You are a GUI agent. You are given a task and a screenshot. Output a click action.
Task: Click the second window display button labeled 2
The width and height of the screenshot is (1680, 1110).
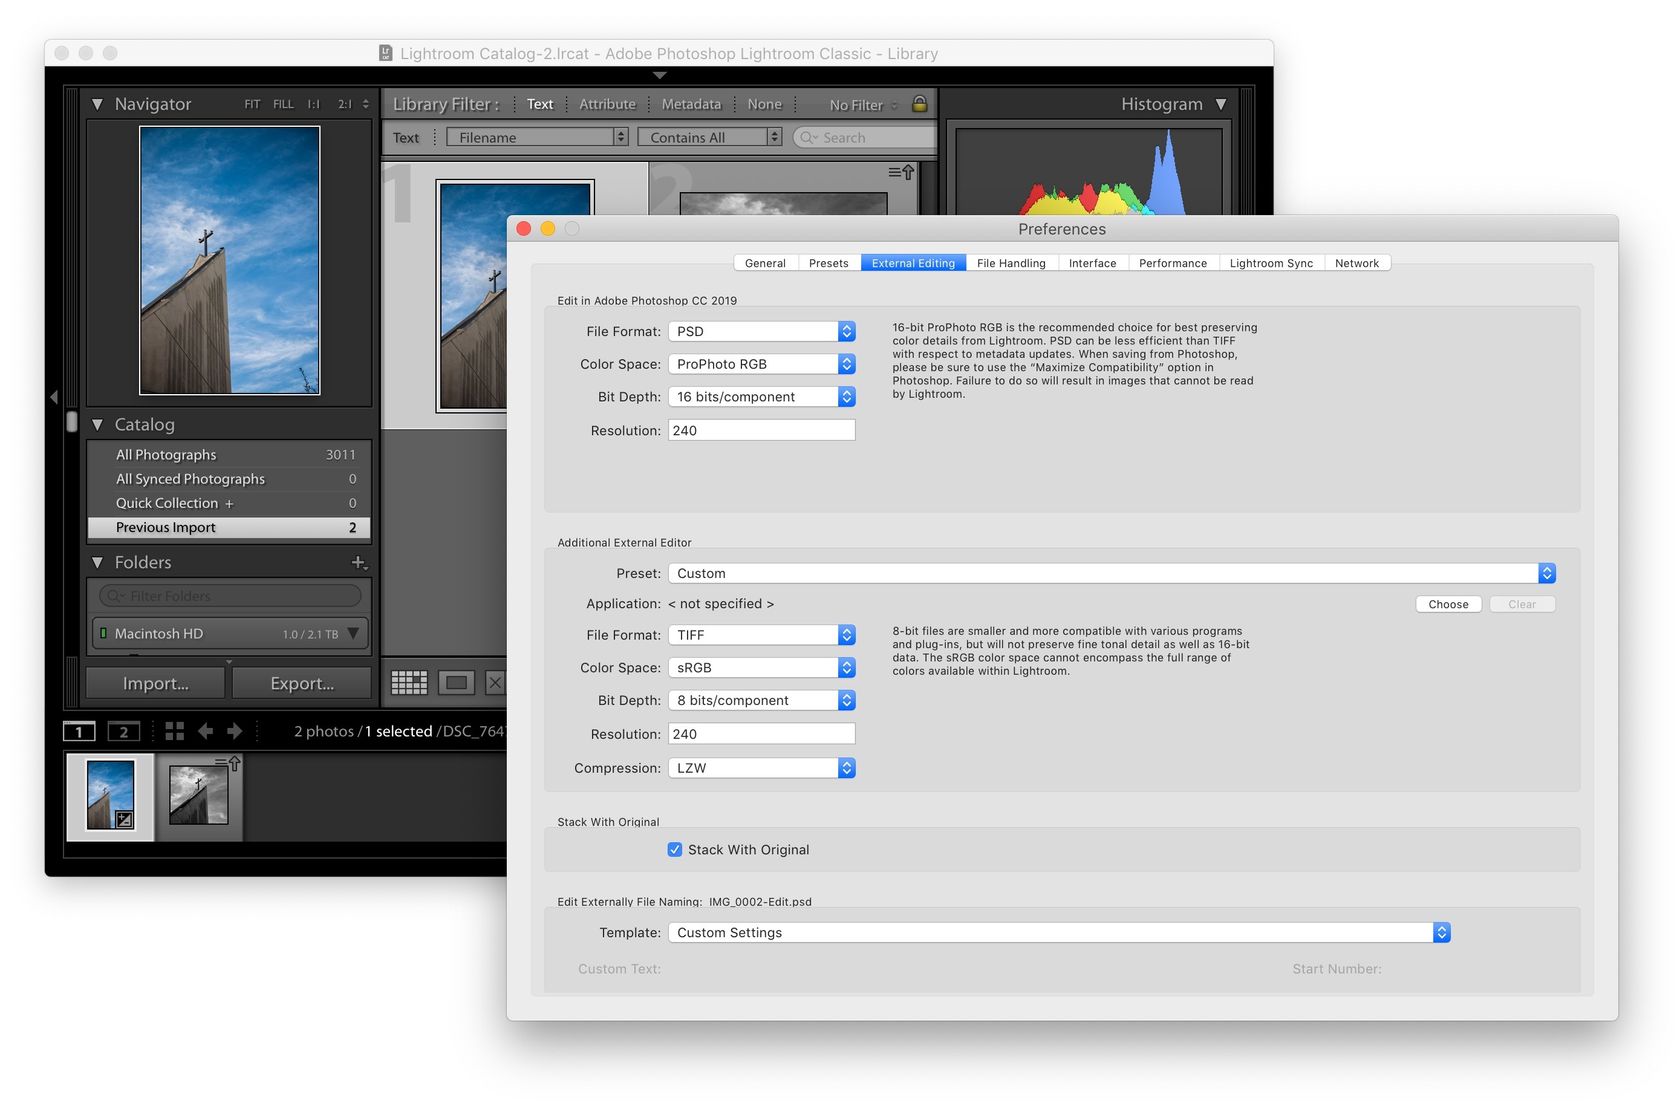124,731
